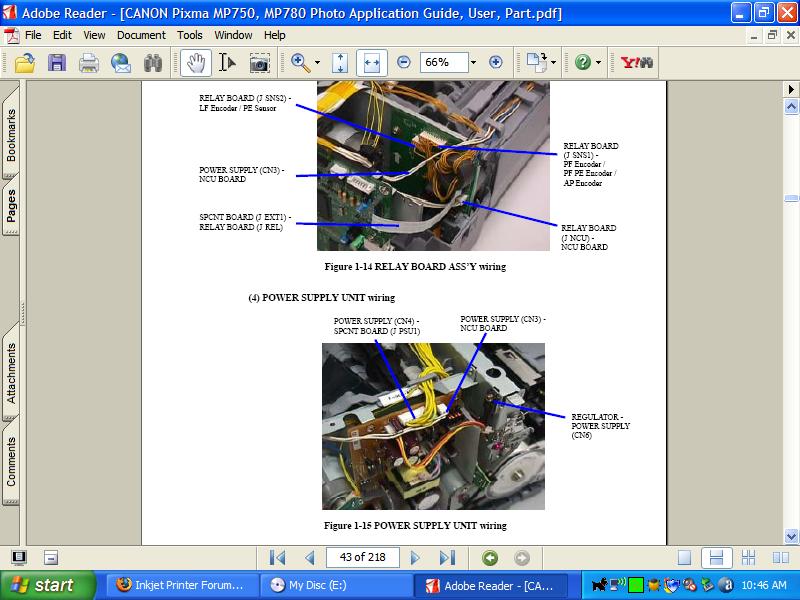Print the document using the printer icon
Viewport: 800px width, 600px height.
pos(89,63)
